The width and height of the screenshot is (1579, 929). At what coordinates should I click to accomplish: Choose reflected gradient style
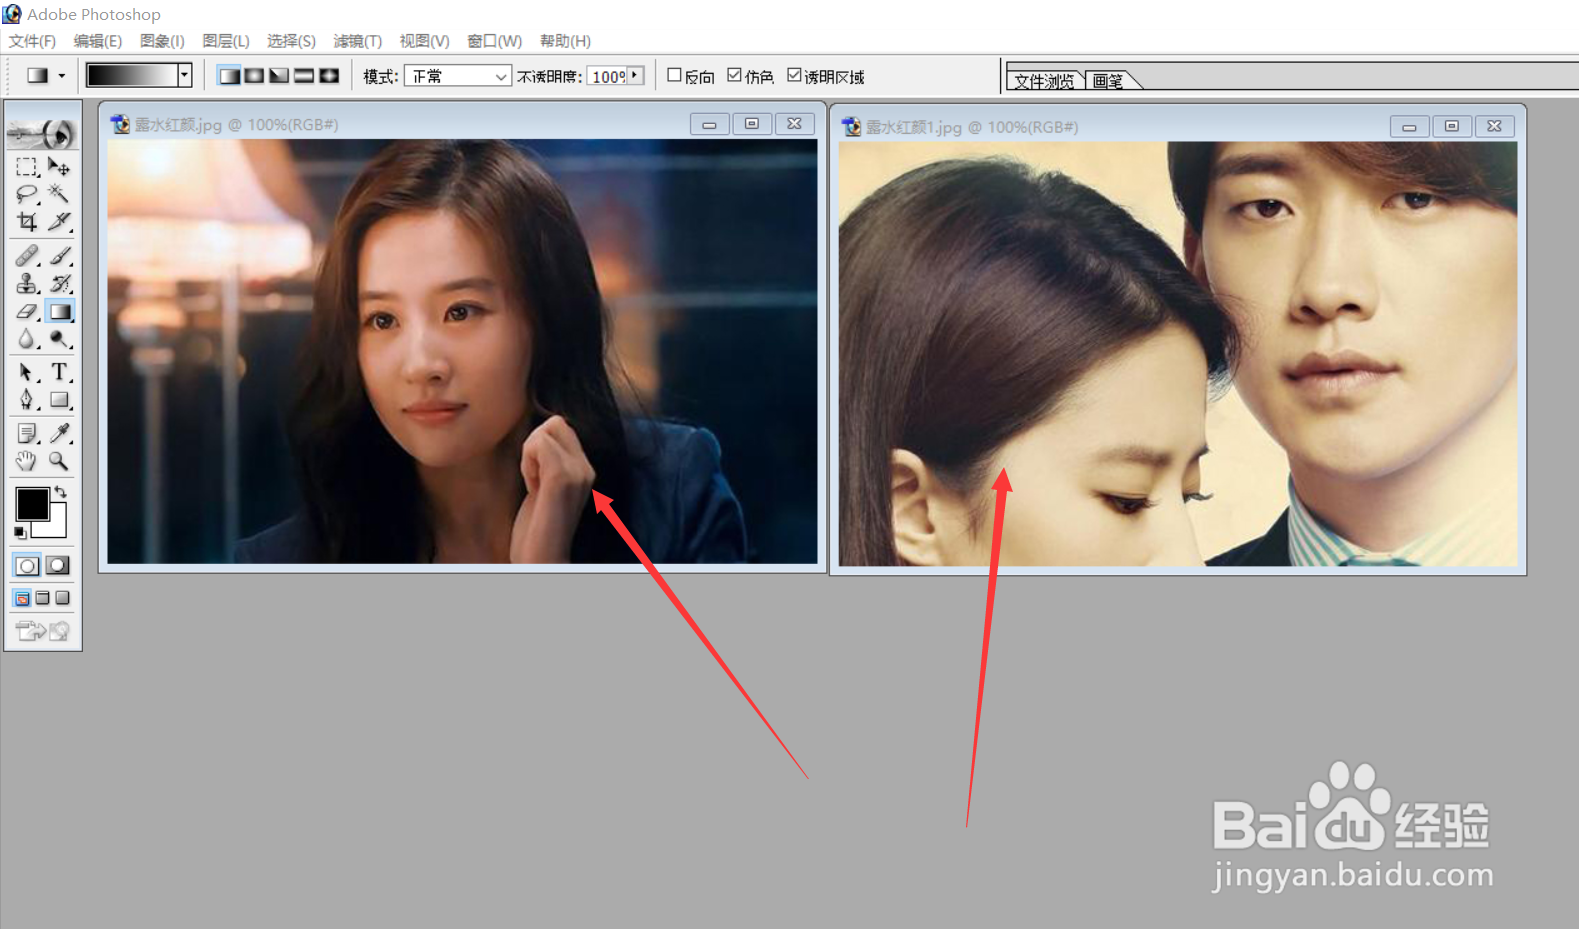coord(304,76)
